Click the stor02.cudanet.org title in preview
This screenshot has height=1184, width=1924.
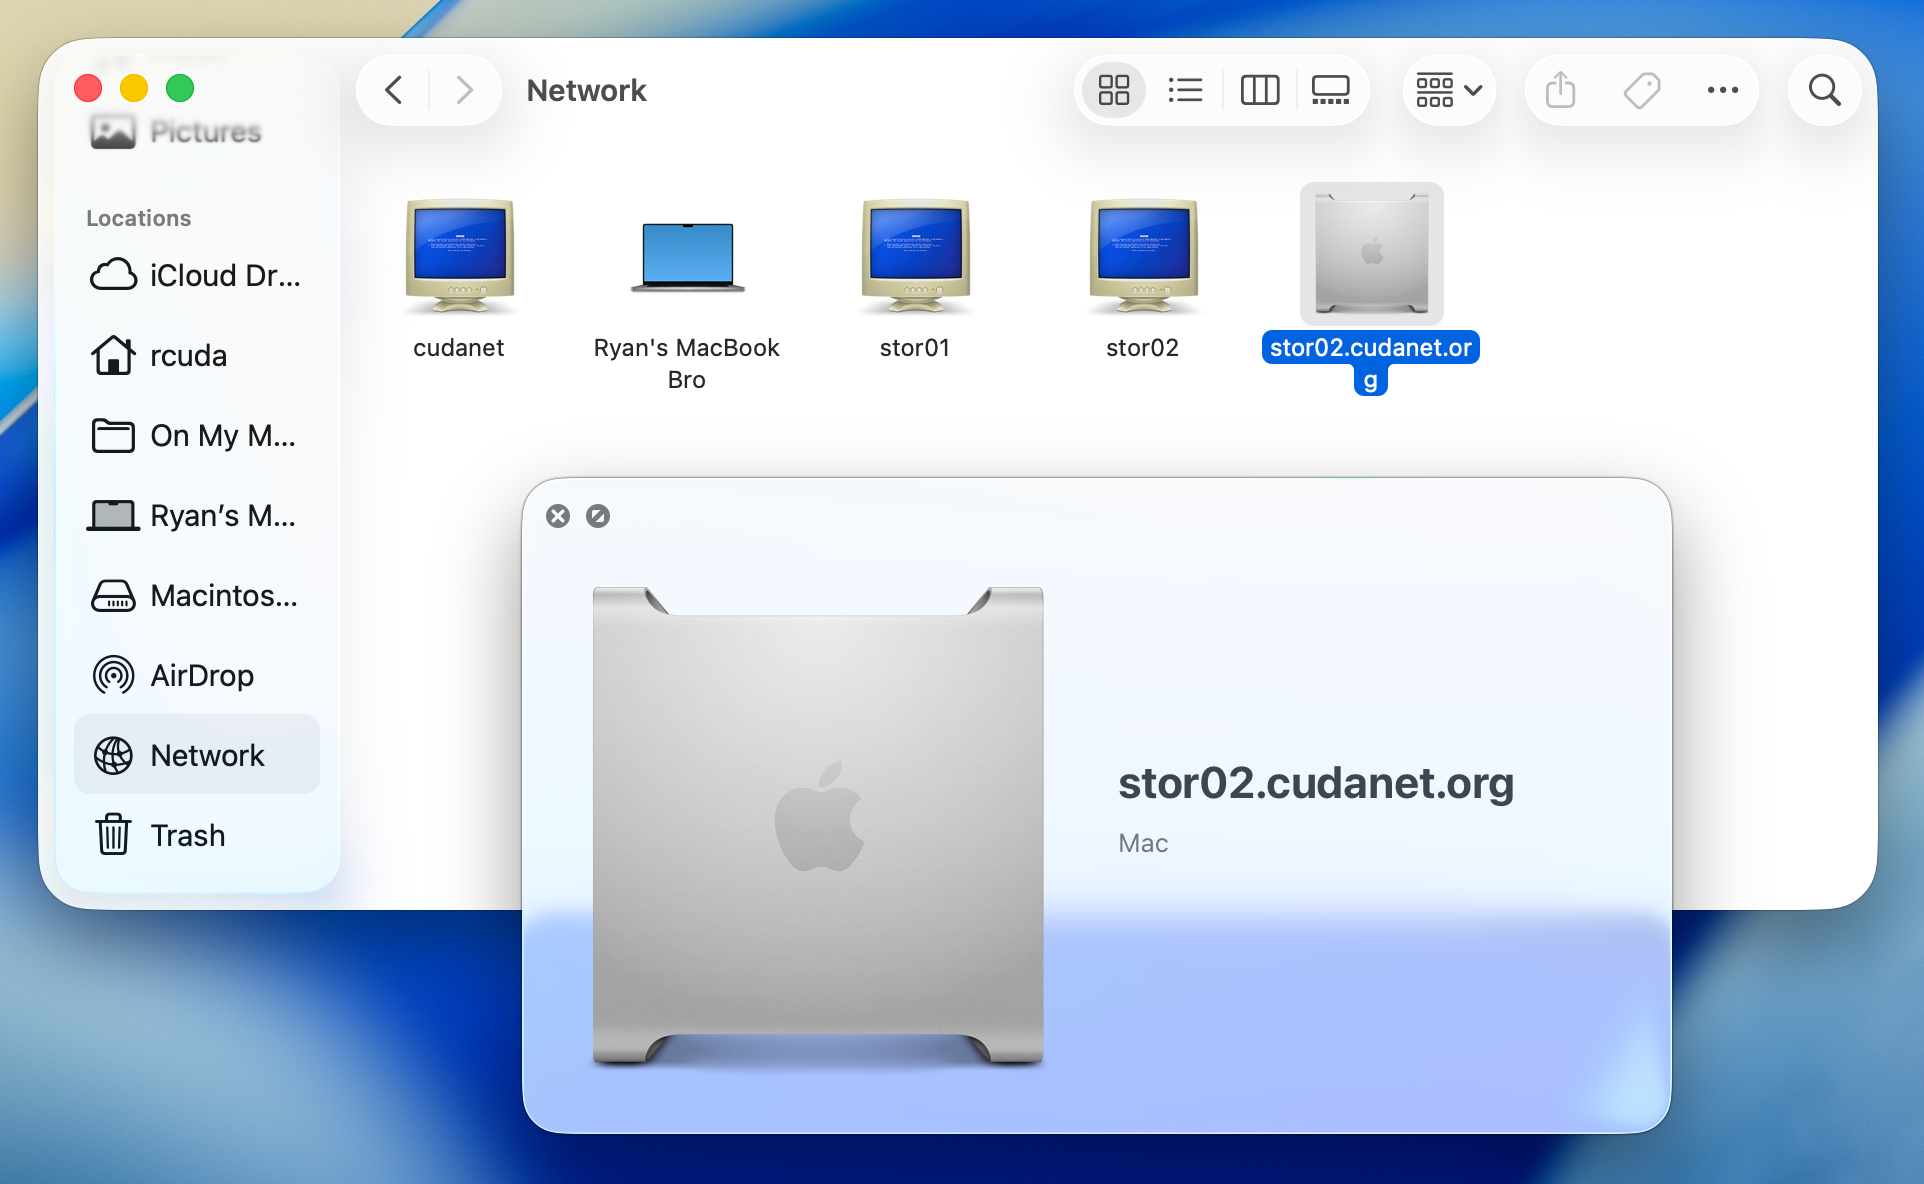1316,783
